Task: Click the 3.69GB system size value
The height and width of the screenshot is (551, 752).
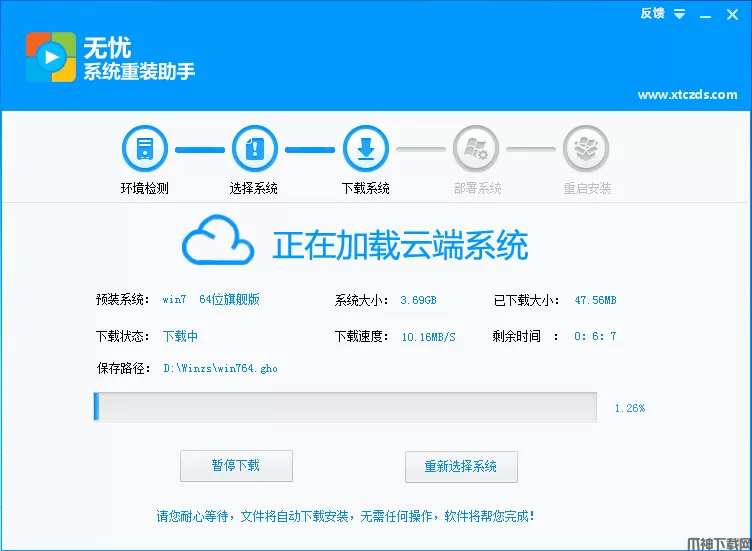Action: point(418,300)
